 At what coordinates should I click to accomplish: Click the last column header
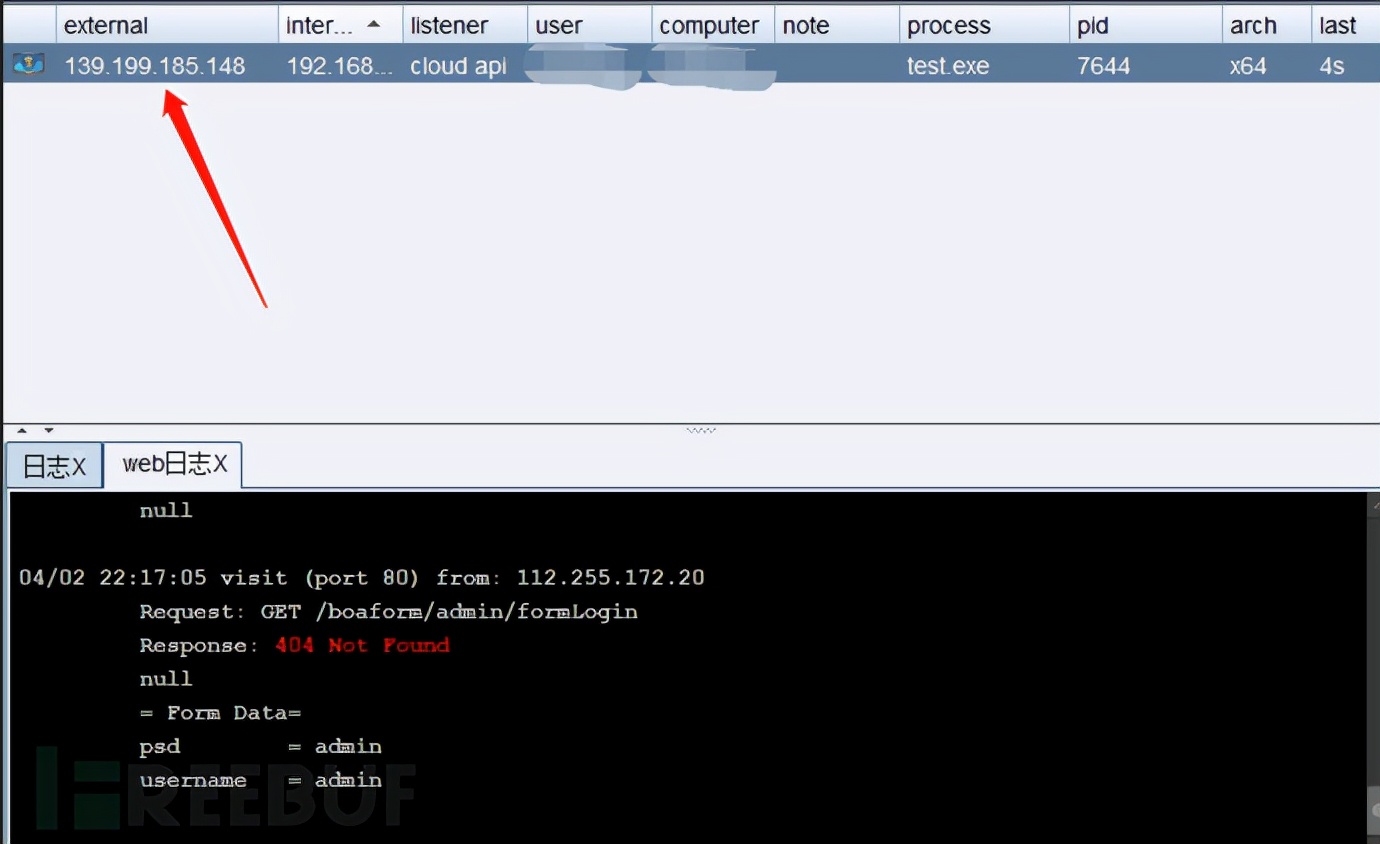[1346, 25]
